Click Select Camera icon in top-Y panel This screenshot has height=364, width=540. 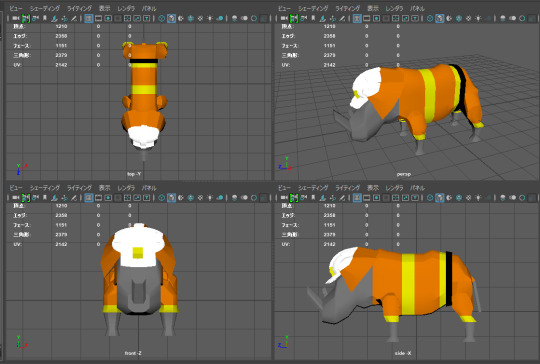point(15,18)
